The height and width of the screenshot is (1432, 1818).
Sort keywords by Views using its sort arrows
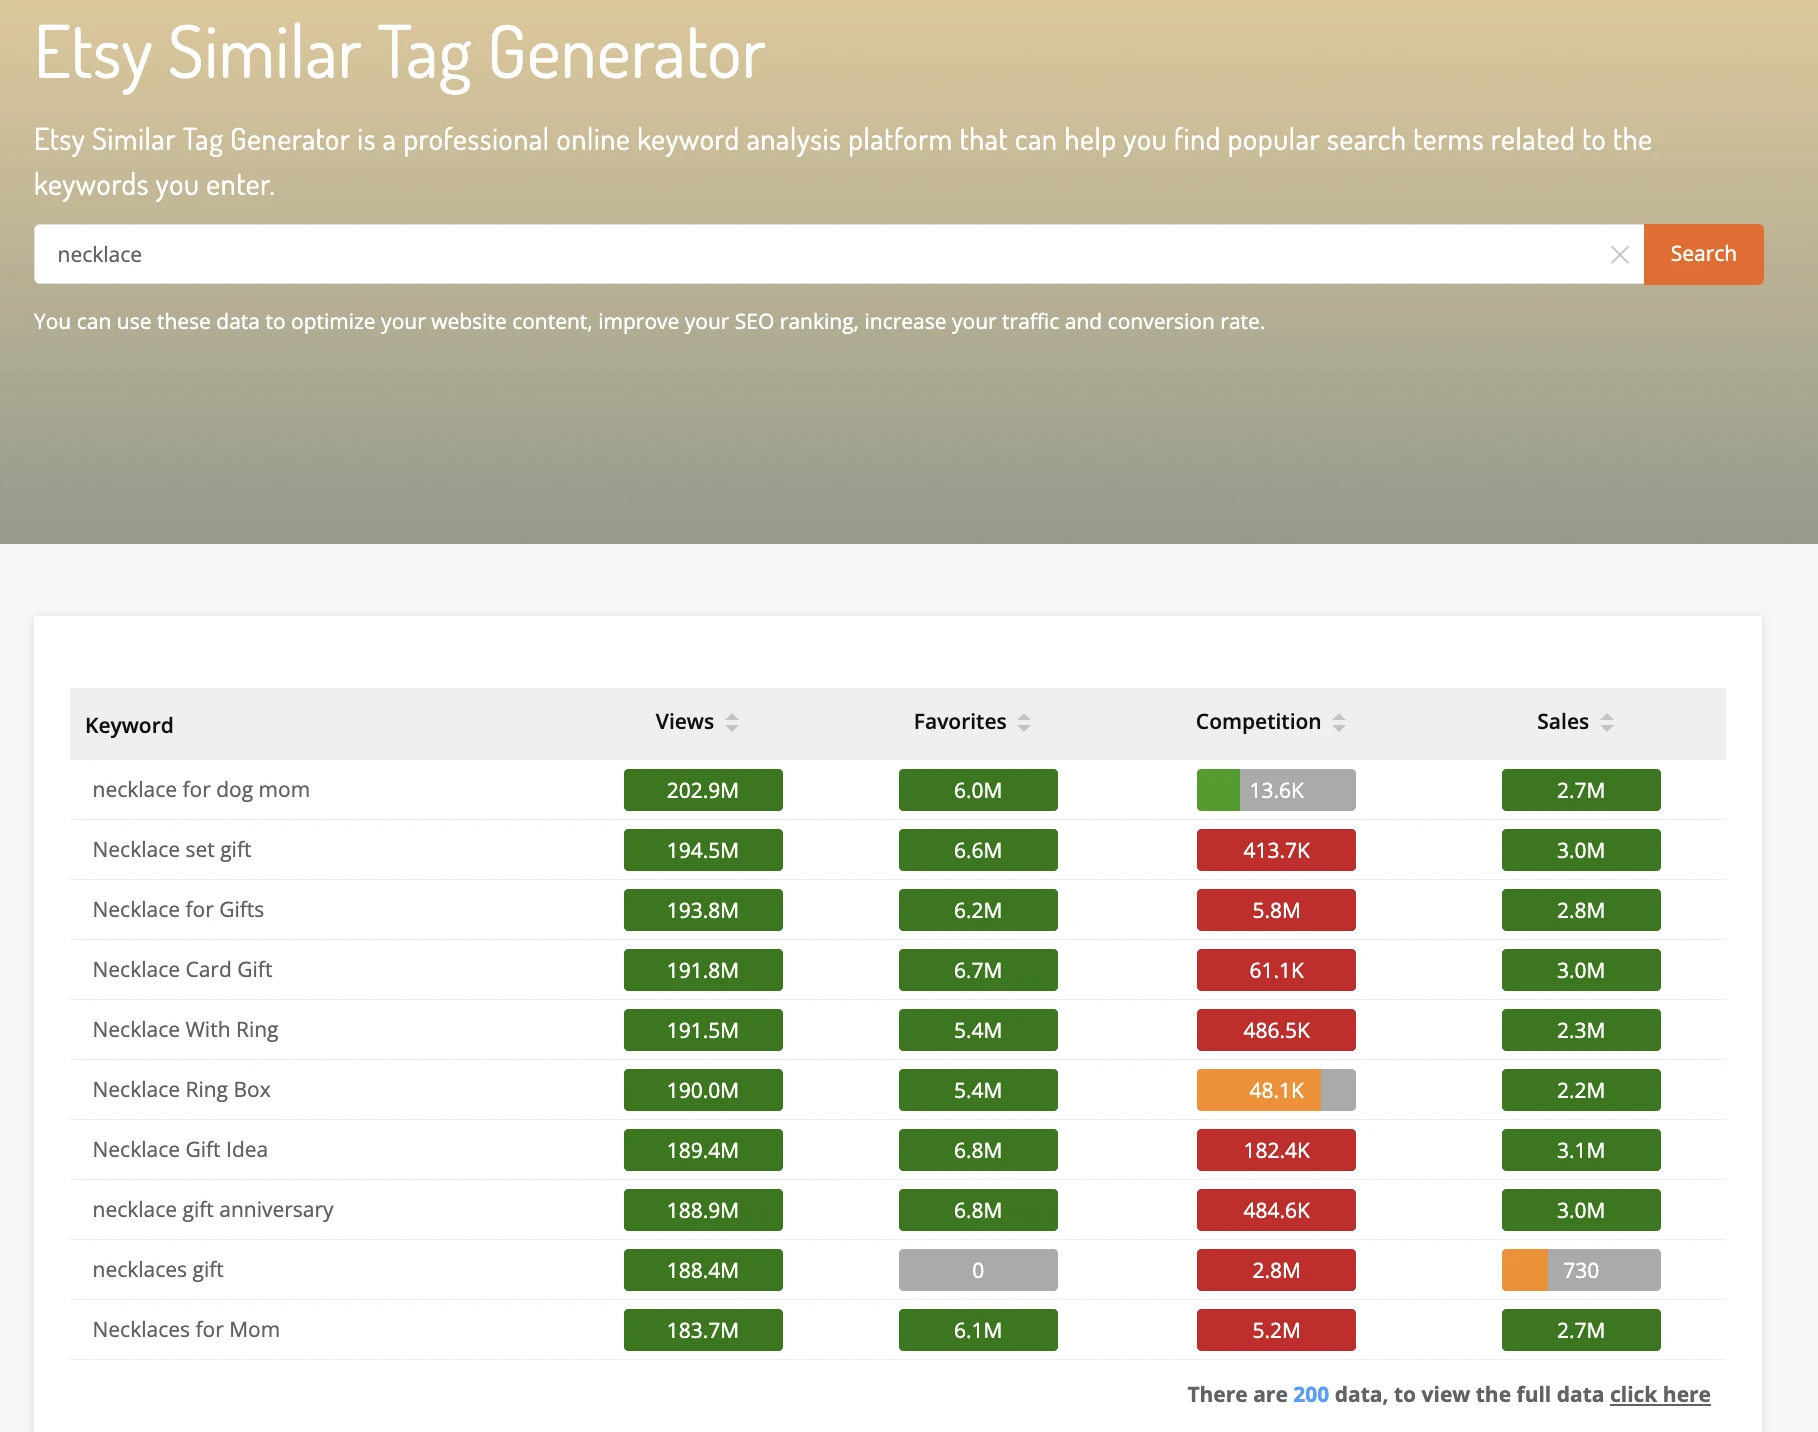(730, 721)
